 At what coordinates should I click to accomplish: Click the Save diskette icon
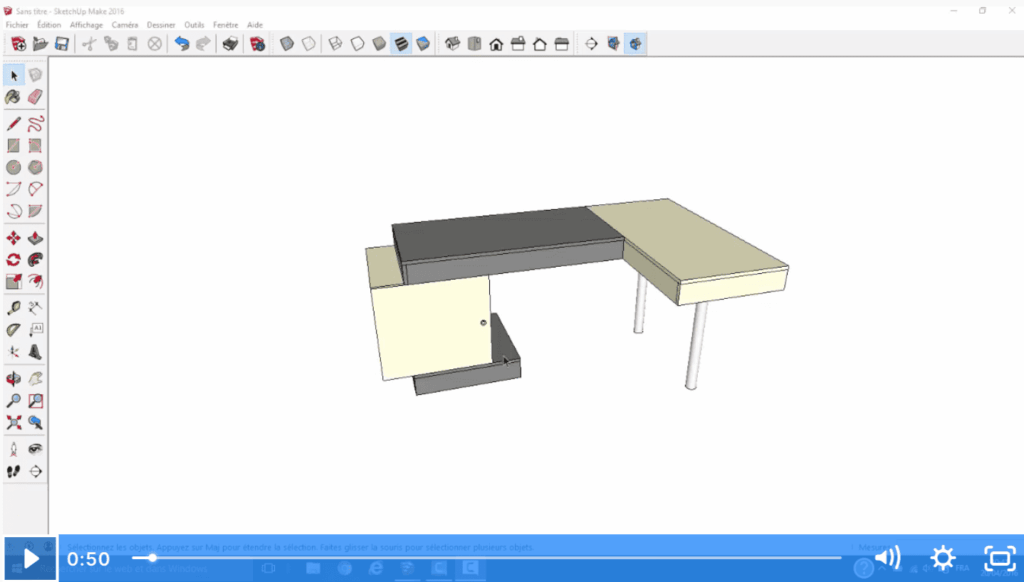(62, 44)
